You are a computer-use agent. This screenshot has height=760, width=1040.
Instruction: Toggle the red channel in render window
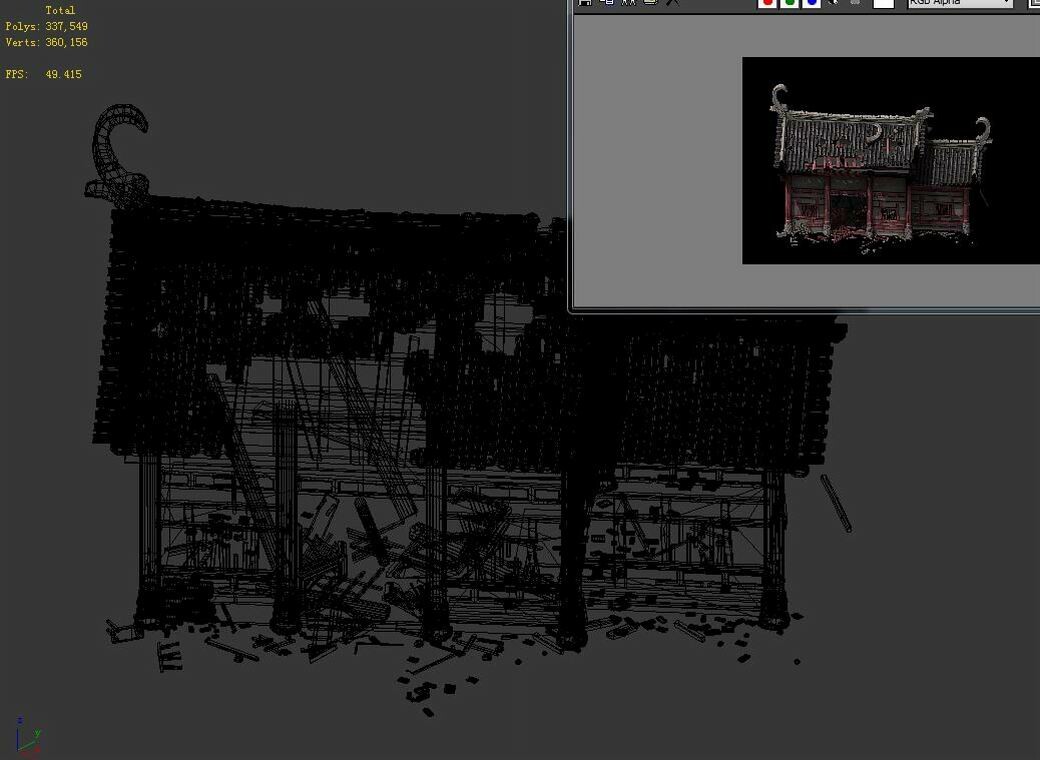tap(767, 3)
